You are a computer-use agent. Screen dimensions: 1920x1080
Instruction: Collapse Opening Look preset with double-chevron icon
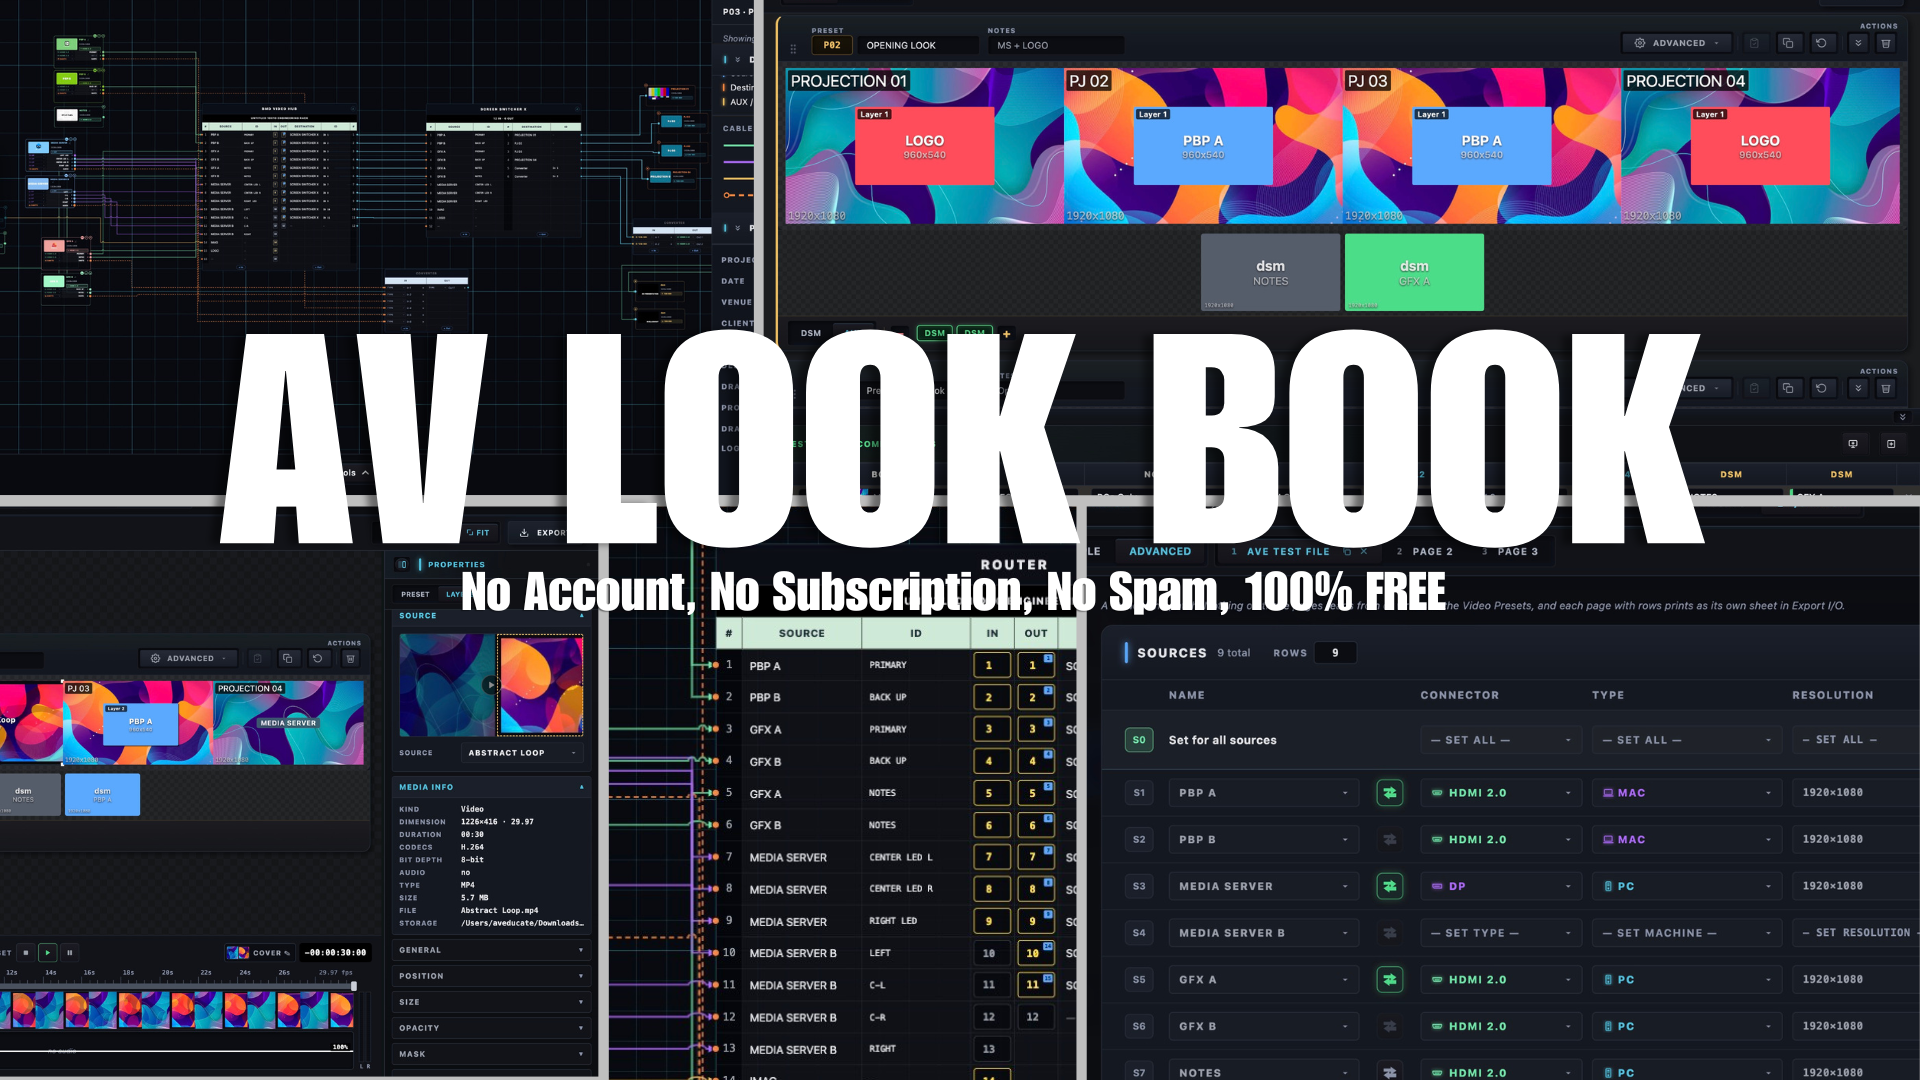point(1858,43)
